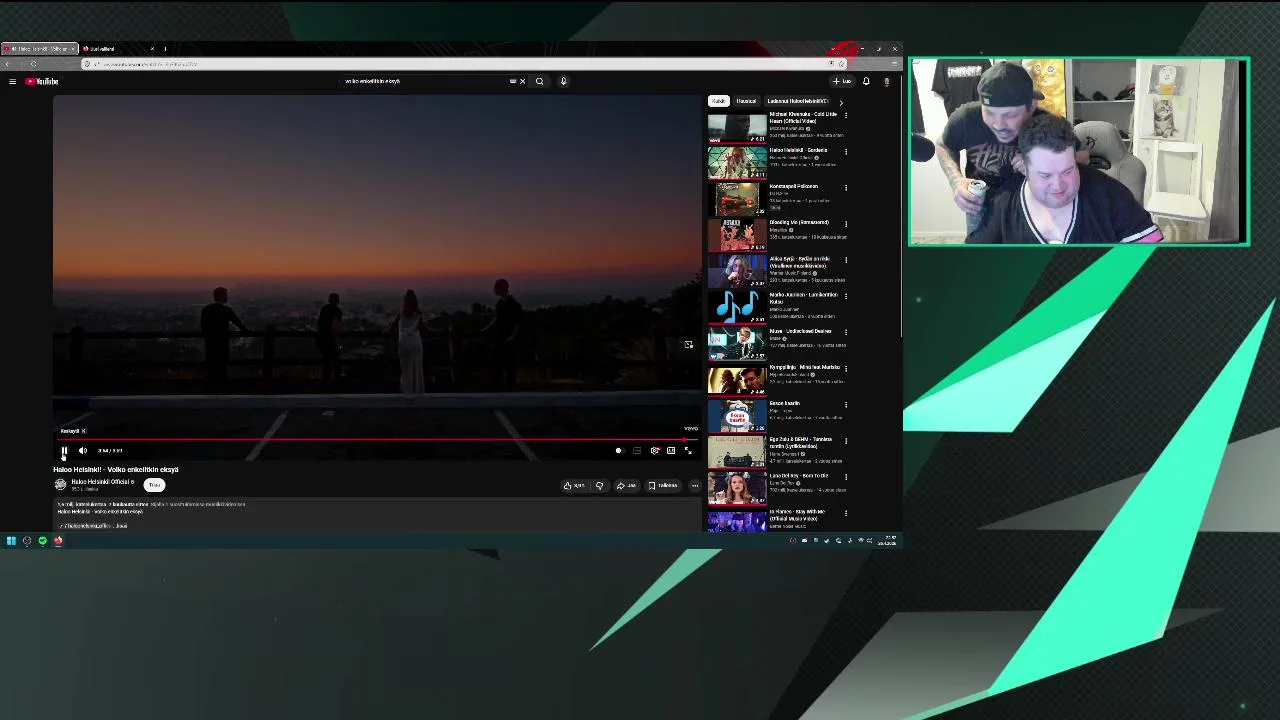Show more filter chips with the arrow
1280x720 pixels.
pos(841,101)
